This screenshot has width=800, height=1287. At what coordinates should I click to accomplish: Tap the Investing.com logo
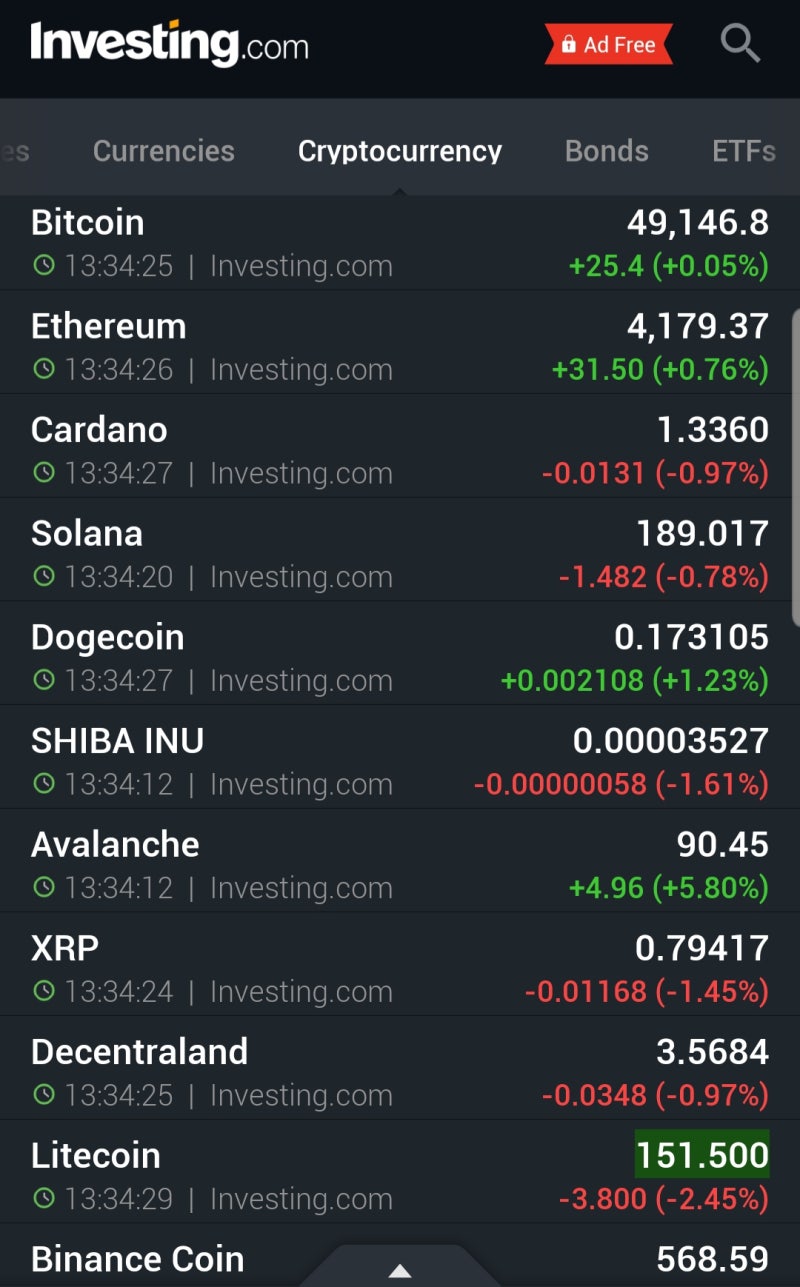pyautogui.click(x=170, y=45)
